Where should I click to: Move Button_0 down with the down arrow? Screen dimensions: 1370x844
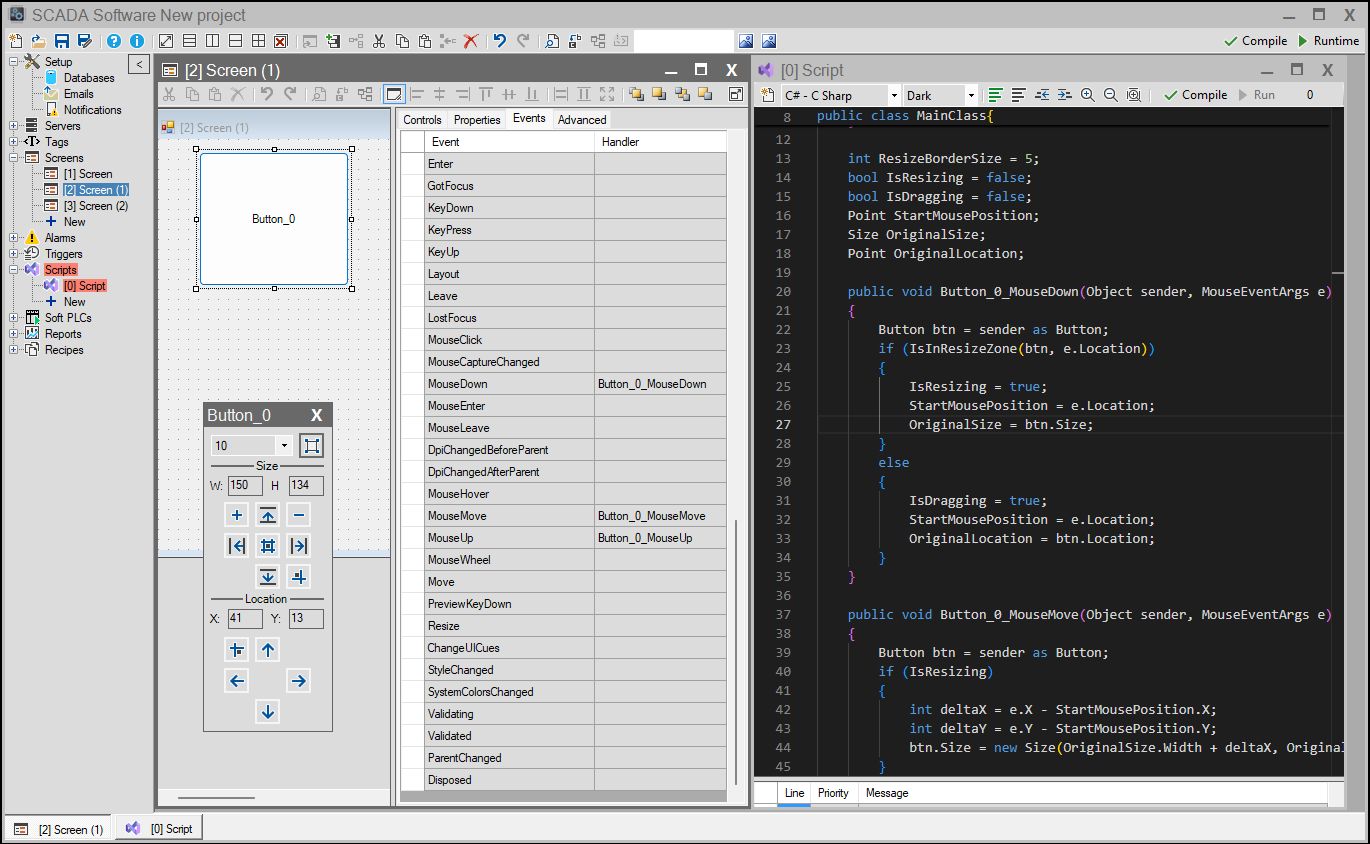267,712
